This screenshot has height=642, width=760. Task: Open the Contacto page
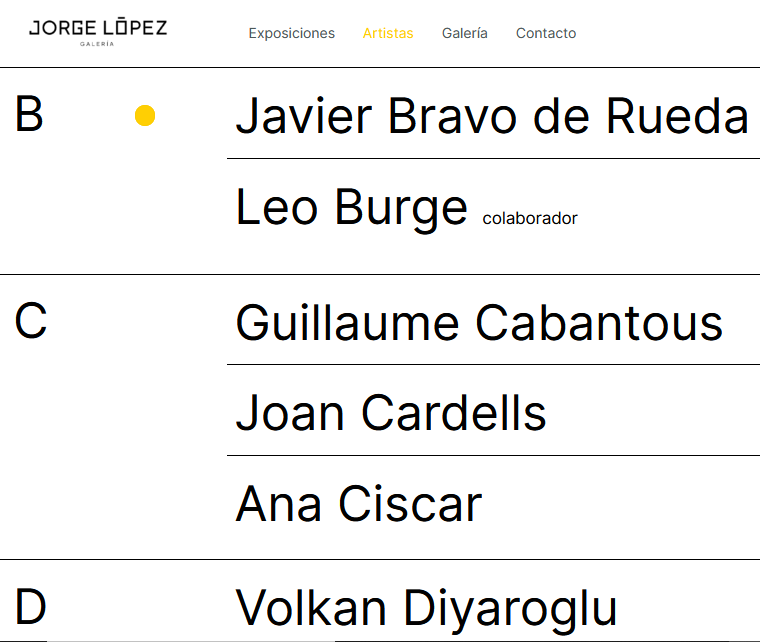pyautogui.click(x=546, y=33)
